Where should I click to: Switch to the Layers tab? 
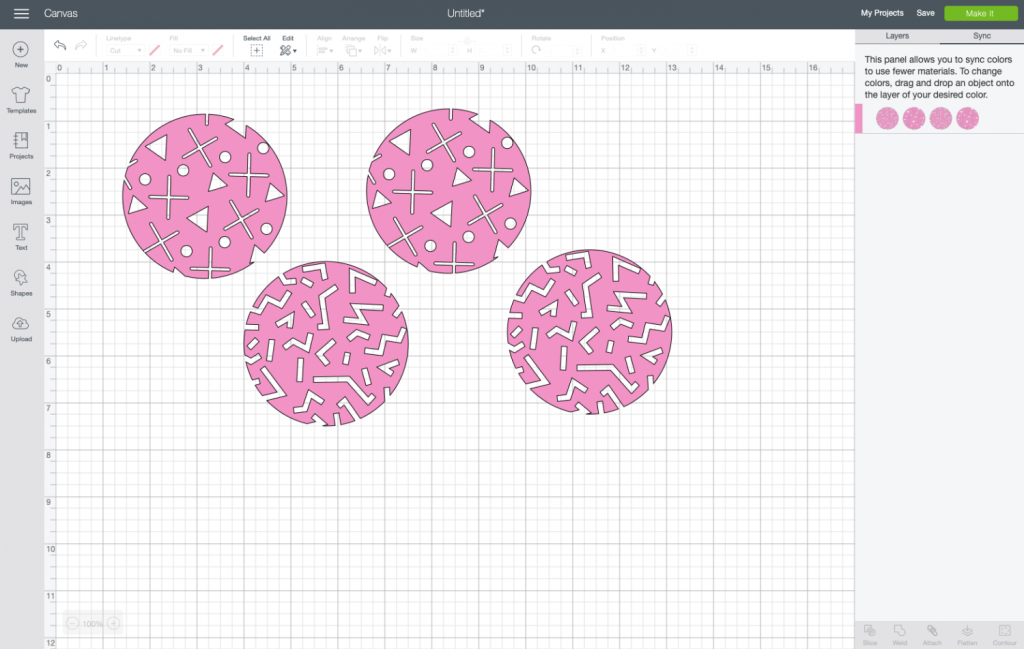point(897,36)
